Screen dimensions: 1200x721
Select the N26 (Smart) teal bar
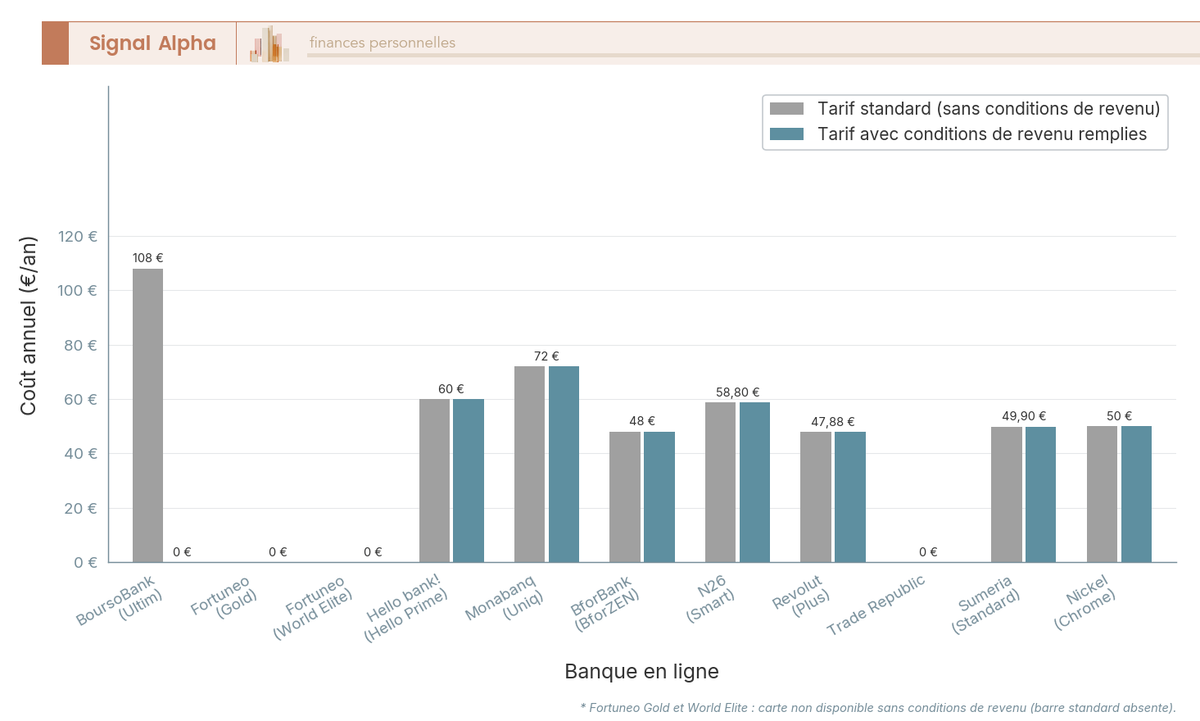(755, 480)
